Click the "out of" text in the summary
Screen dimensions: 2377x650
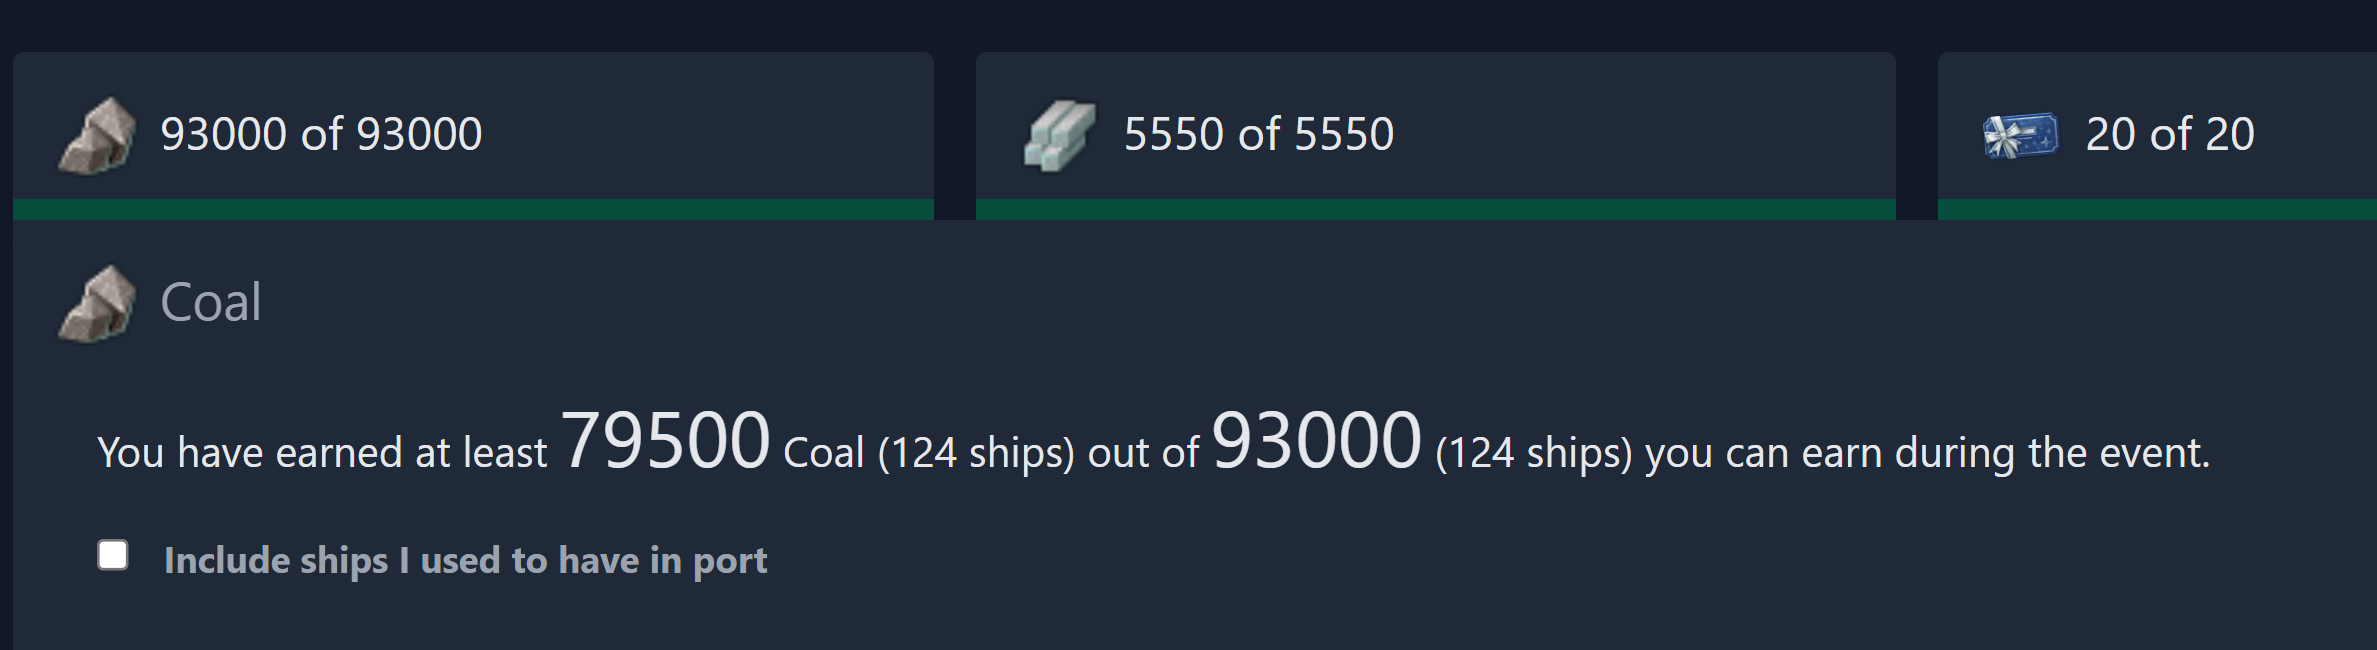[1143, 454]
